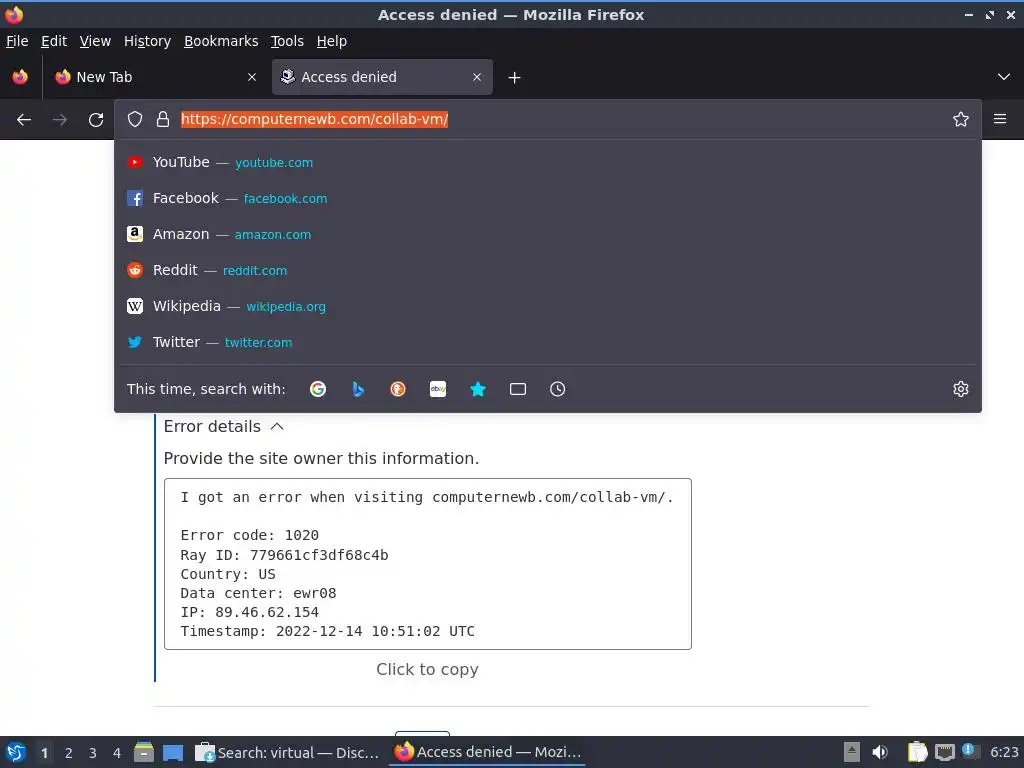
Task: Open the volume control in tray
Action: pos(880,752)
